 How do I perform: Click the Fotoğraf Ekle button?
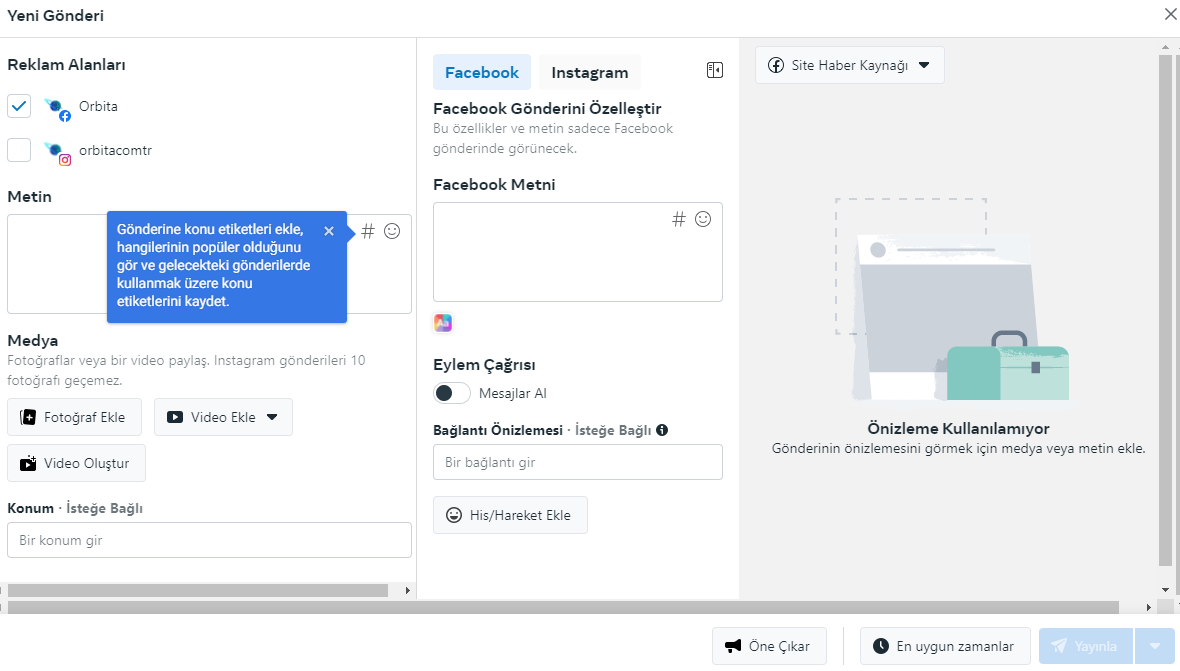pos(75,417)
